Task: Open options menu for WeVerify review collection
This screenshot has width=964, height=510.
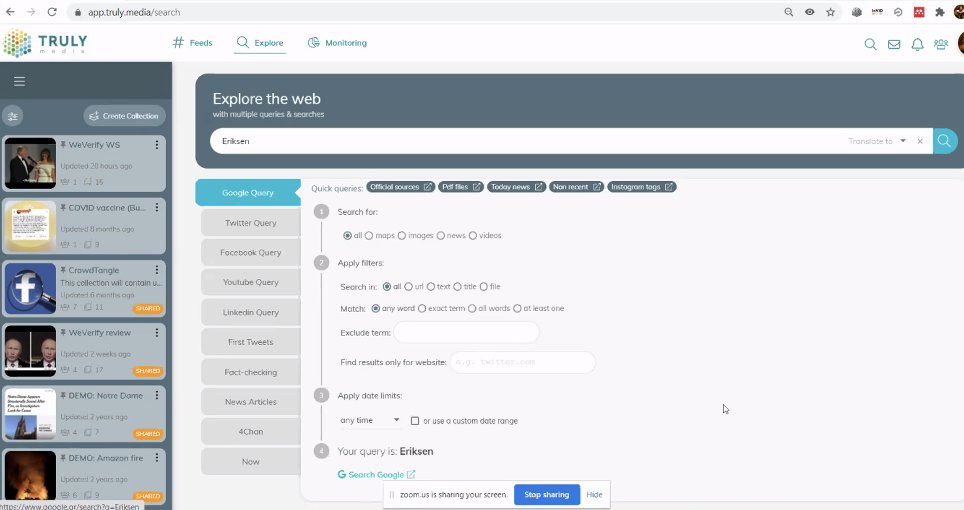Action: click(157, 332)
